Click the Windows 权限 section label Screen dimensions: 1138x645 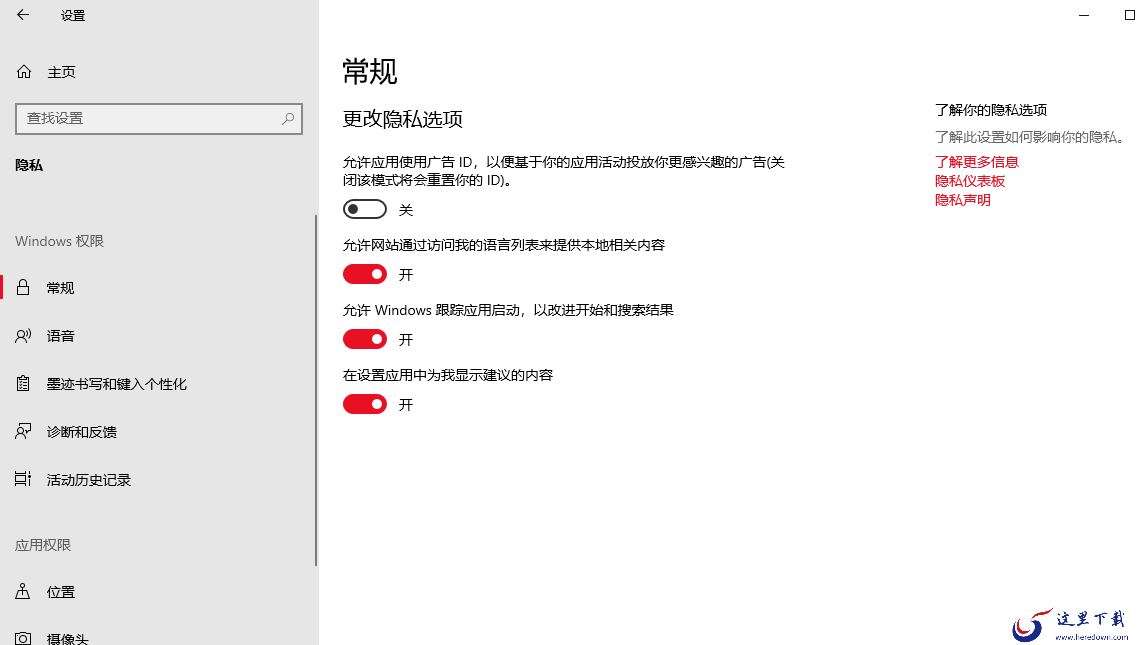click(x=60, y=241)
